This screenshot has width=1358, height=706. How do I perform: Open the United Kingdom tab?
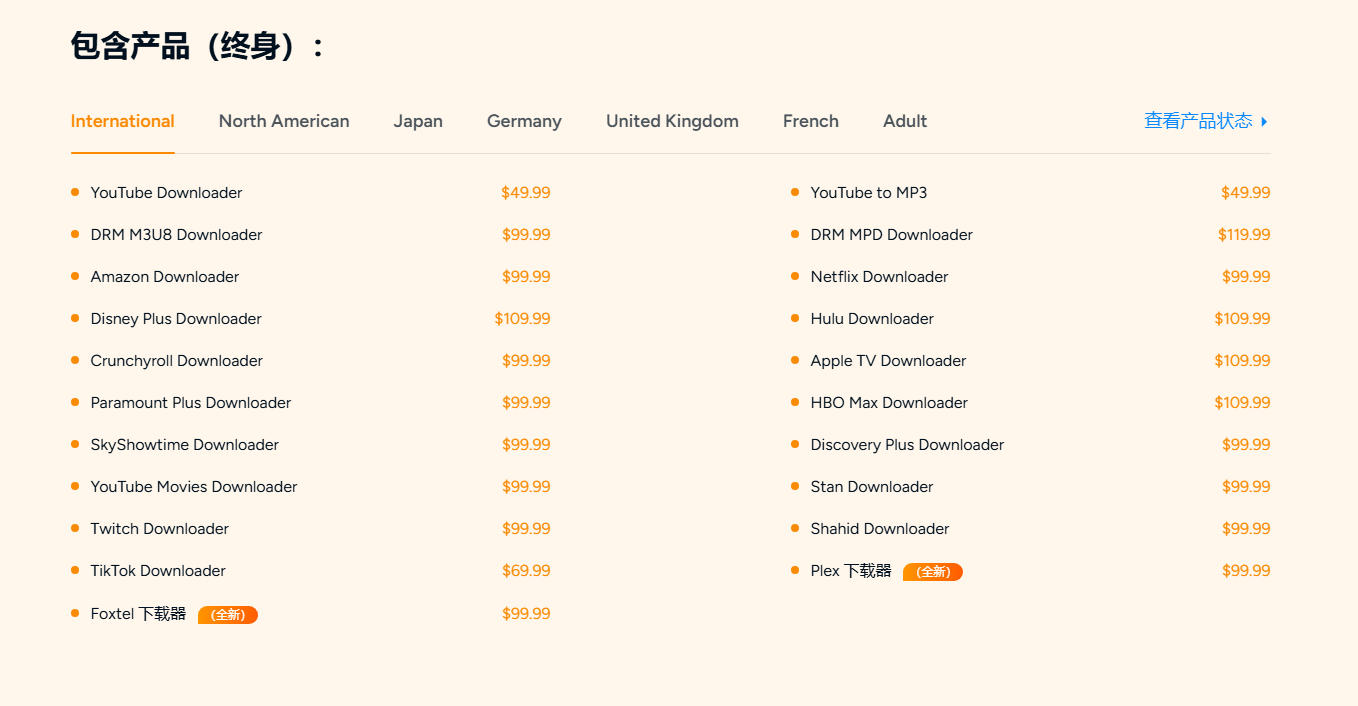672,121
